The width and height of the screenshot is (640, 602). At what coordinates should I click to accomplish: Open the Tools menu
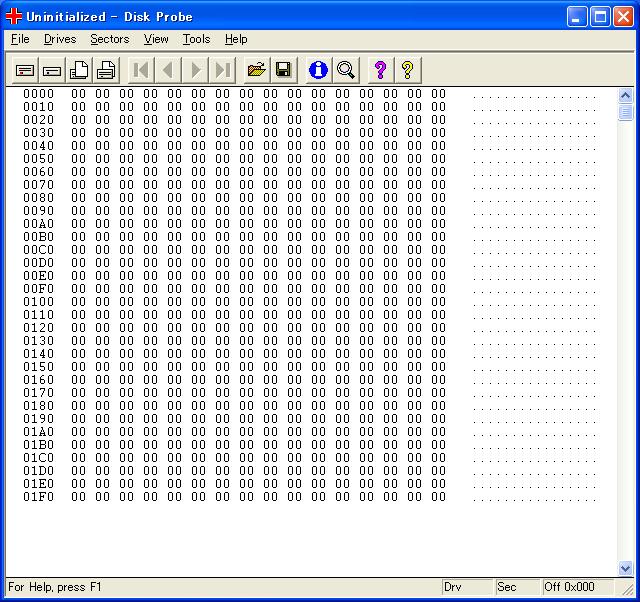point(196,39)
